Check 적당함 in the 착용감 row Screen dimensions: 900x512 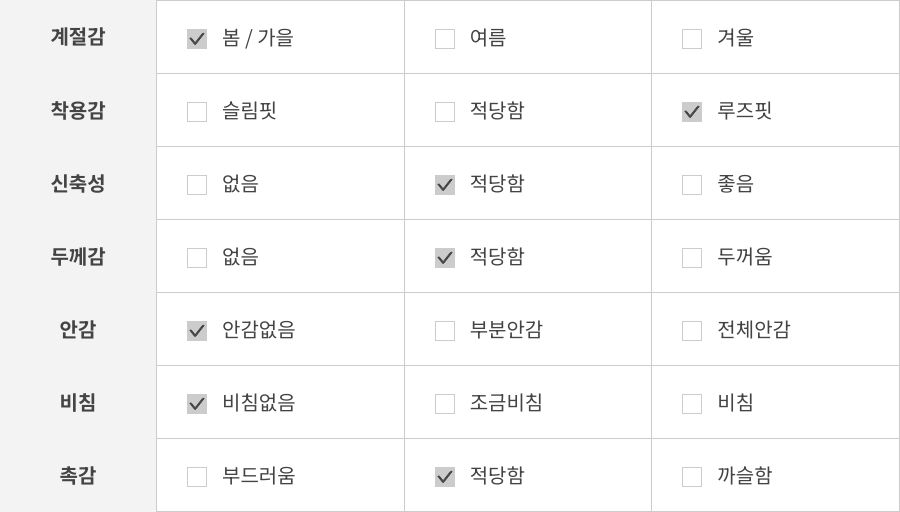click(445, 112)
